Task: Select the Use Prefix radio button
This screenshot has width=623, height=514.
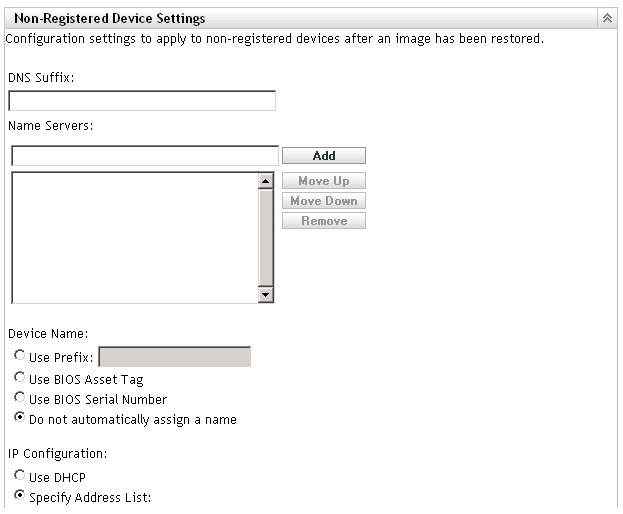Action: pyautogui.click(x=19, y=355)
